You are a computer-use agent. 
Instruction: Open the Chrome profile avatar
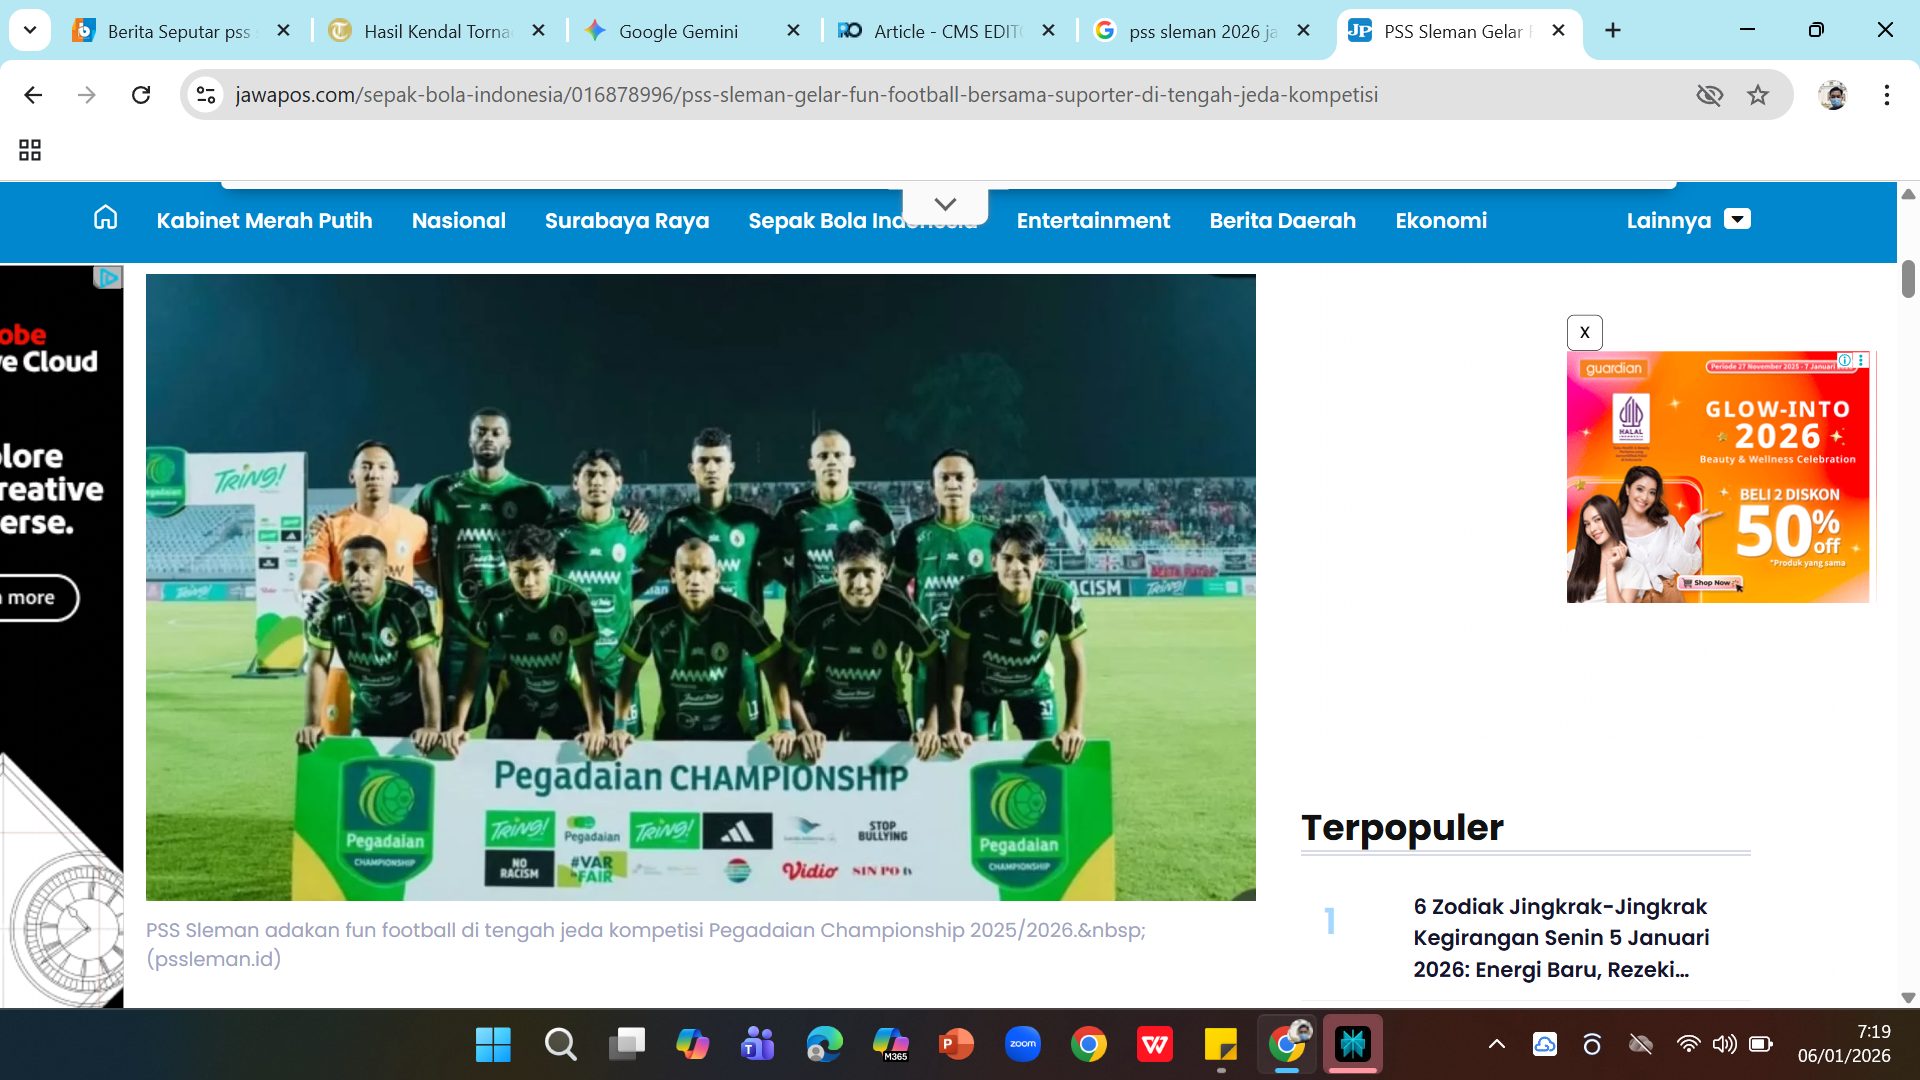coord(1833,95)
